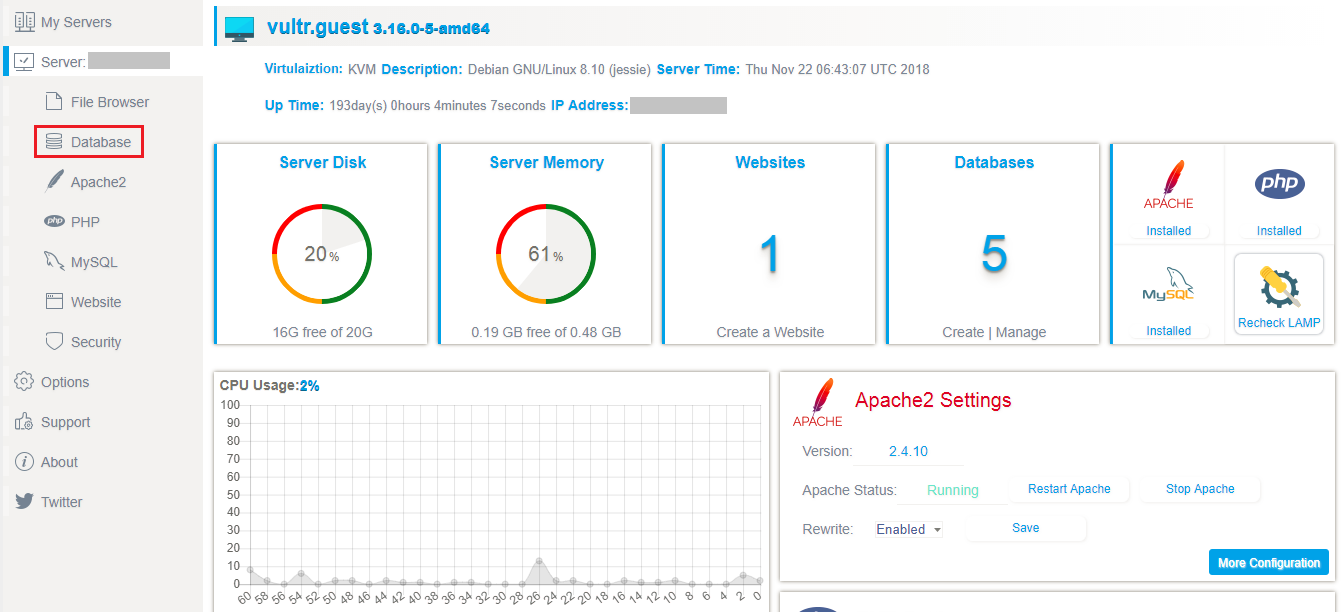Click the Options gear icon

click(x=24, y=381)
